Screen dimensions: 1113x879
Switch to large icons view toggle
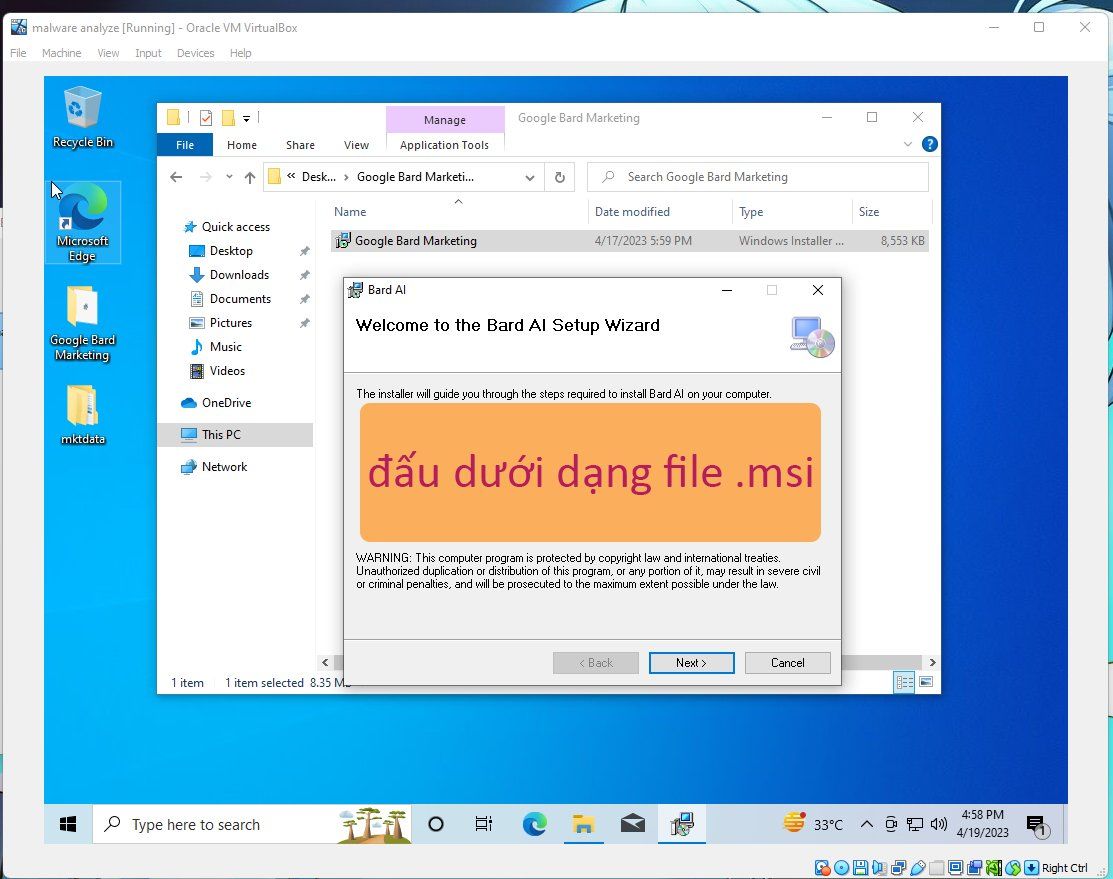tap(926, 682)
